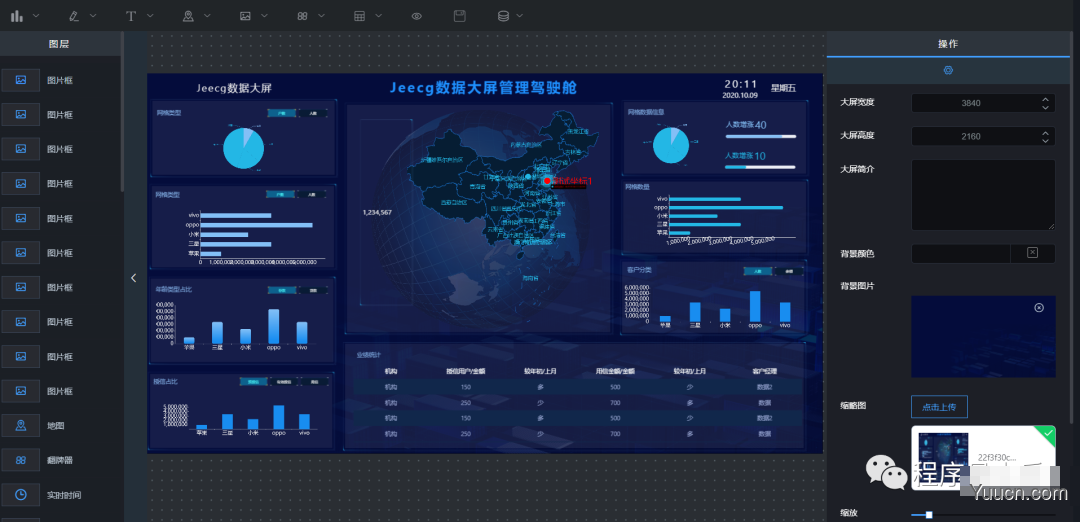Image resolution: width=1080 pixels, height=522 pixels.
Task: Expand the table component dropdown arrow
Action: click(x=379, y=15)
